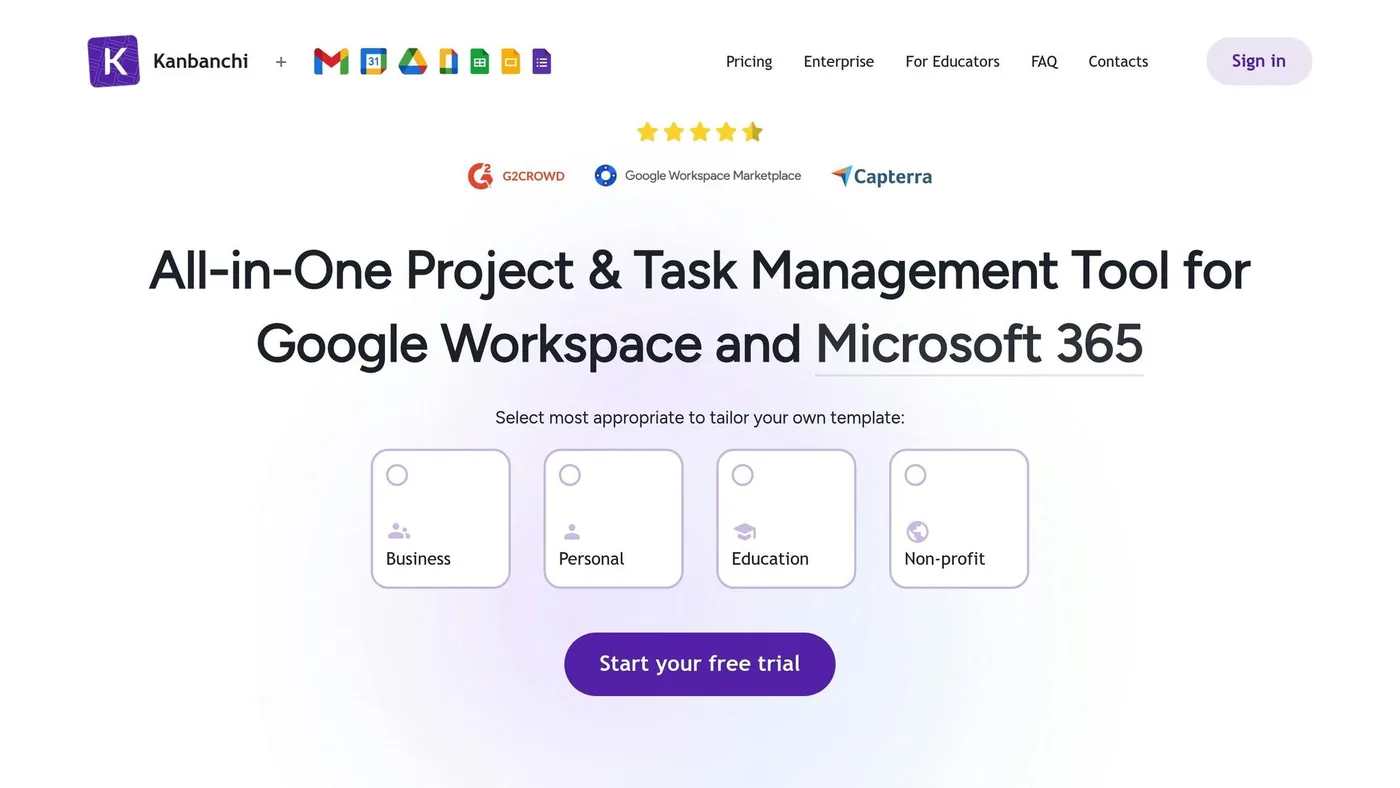Image resolution: width=1400 pixels, height=788 pixels.
Task: Open the Contacts page
Action: click(1118, 62)
